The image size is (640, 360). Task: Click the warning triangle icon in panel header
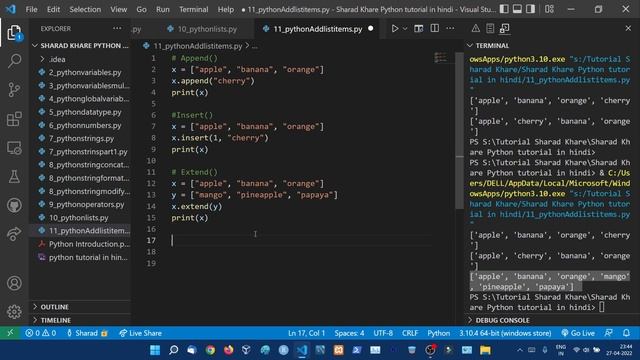[x=476, y=29]
